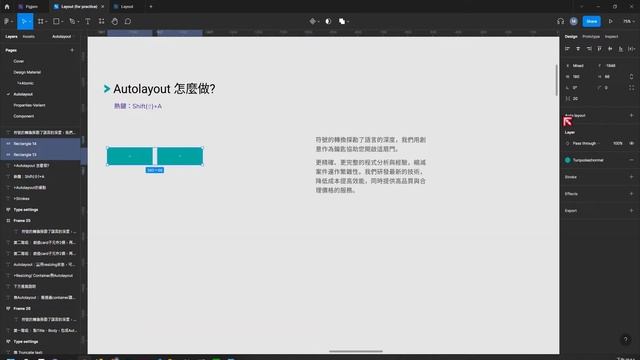Open the Resources tool
The width and height of the screenshot is (640, 360).
(x=101, y=21)
